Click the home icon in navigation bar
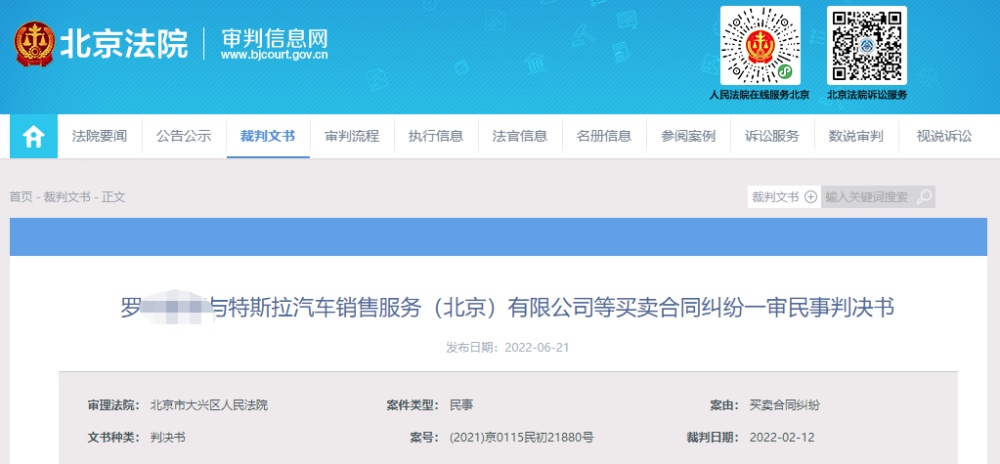This screenshot has height=464, width=1000. pos(34,136)
